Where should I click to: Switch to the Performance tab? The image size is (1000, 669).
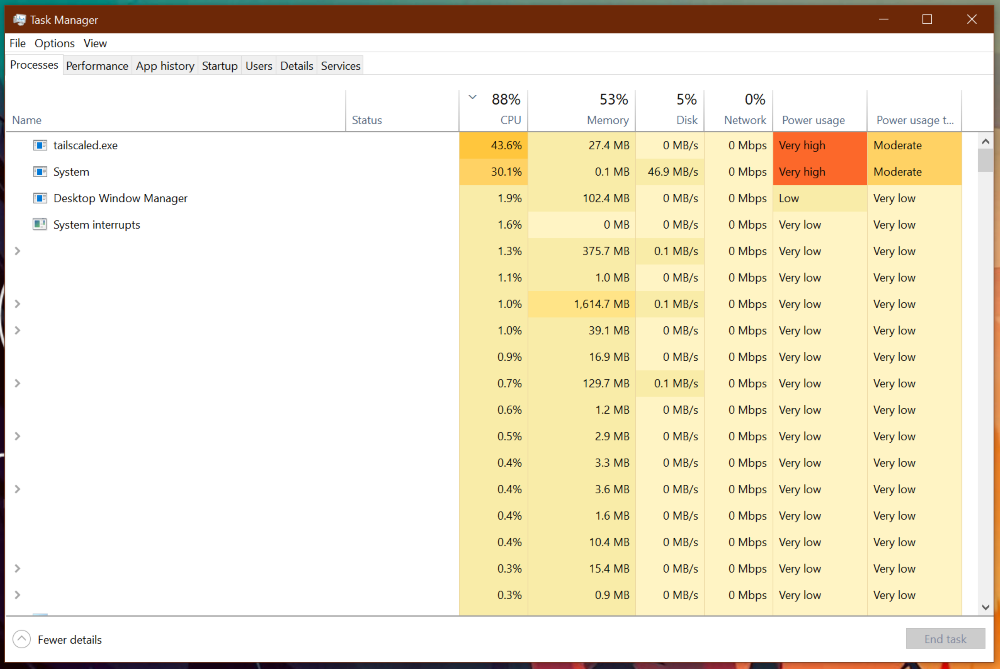[97, 65]
